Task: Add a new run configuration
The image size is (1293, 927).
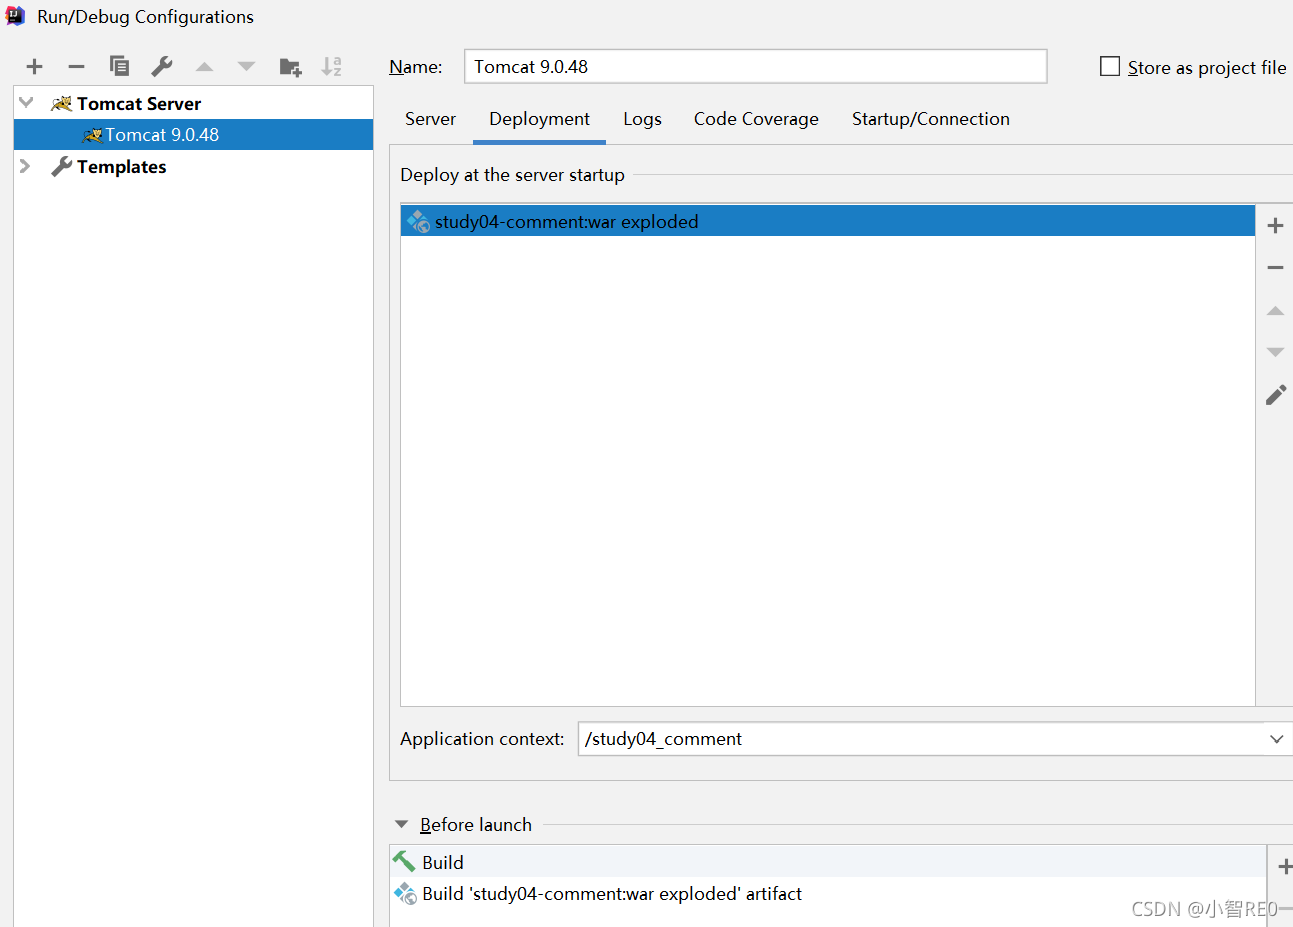Action: (34, 67)
